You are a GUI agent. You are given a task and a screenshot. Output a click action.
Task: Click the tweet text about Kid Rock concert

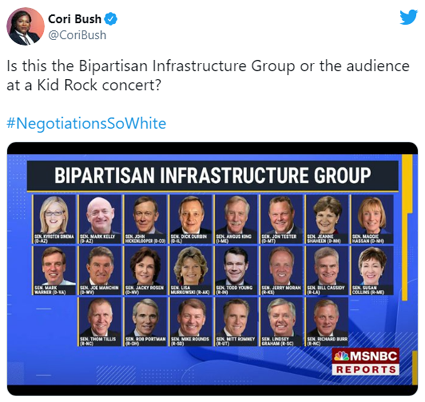pyautogui.click(x=208, y=75)
